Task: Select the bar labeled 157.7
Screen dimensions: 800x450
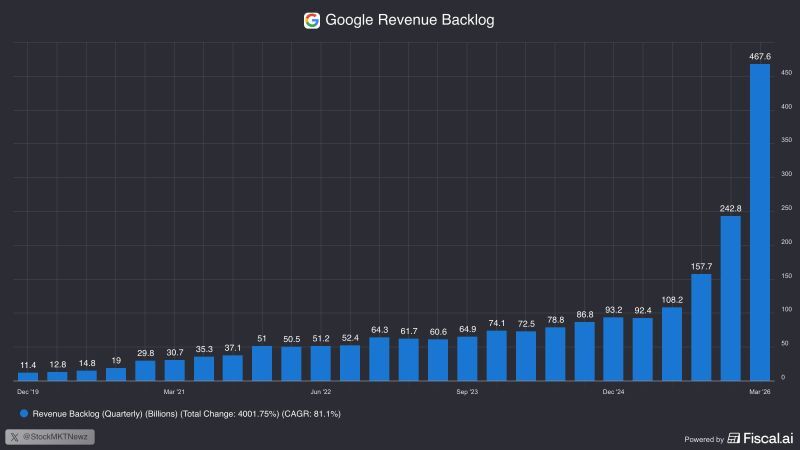Action: point(701,327)
